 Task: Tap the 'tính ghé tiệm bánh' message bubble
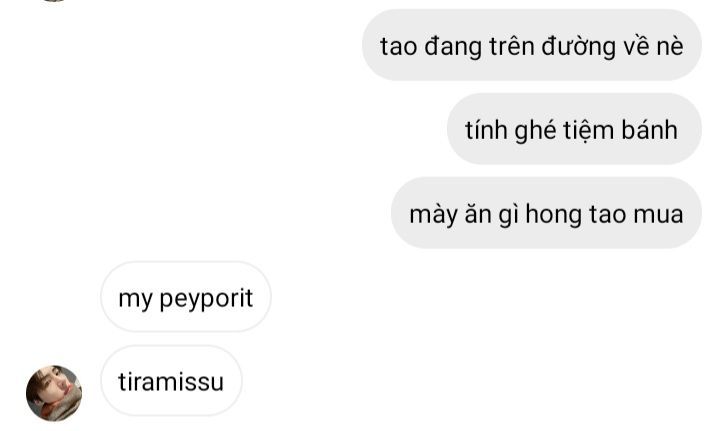click(574, 129)
